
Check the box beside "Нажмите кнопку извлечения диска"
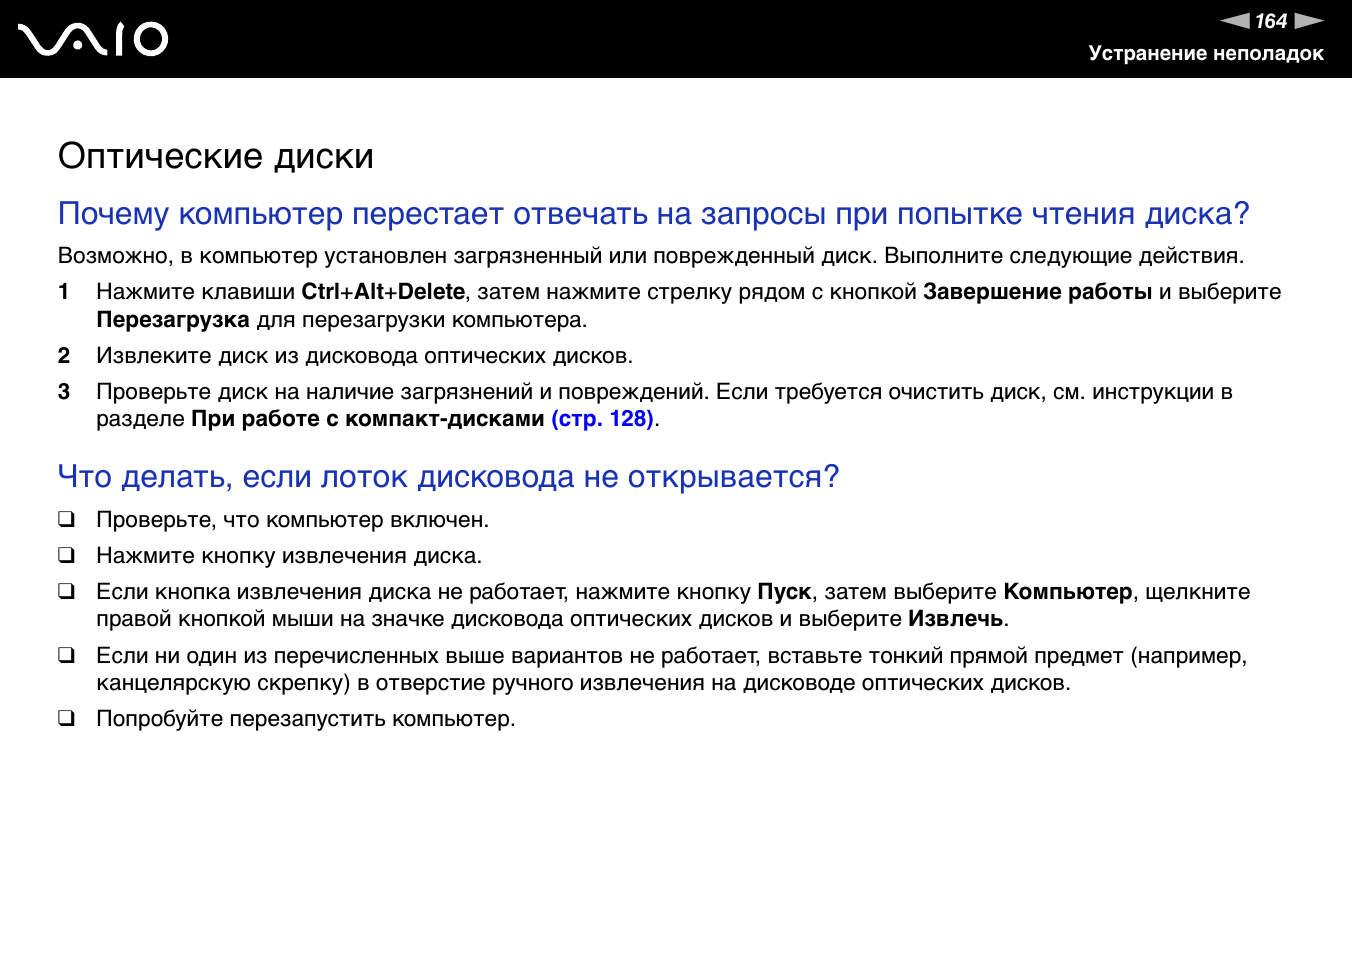tap(66, 555)
